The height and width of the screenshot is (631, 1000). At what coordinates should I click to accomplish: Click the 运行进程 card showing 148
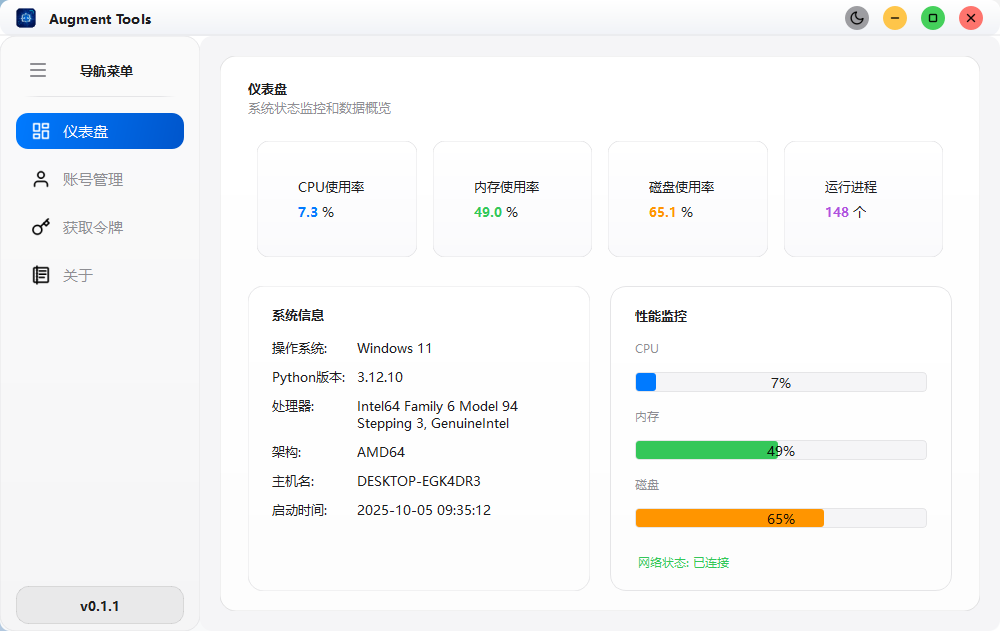tap(863, 199)
